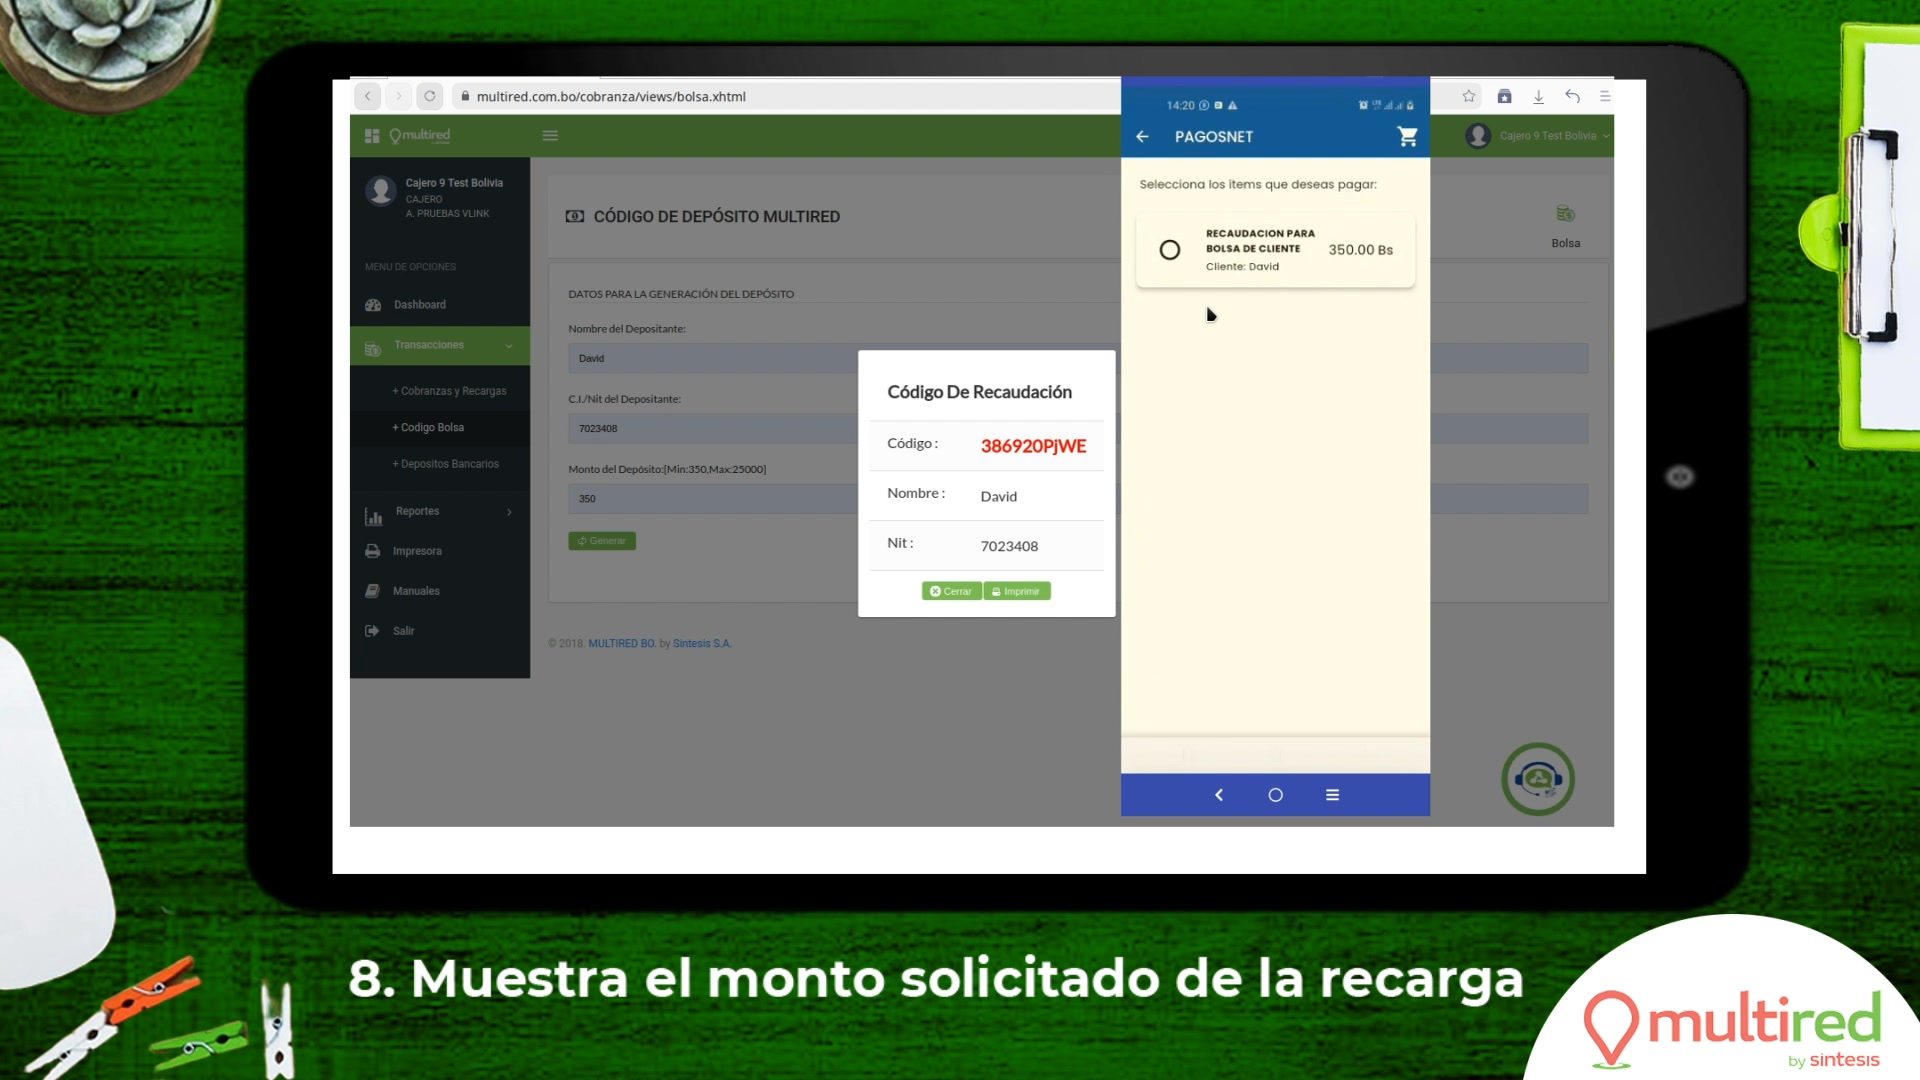Click Salir to log out
This screenshot has height=1080, width=1920.
[440, 631]
